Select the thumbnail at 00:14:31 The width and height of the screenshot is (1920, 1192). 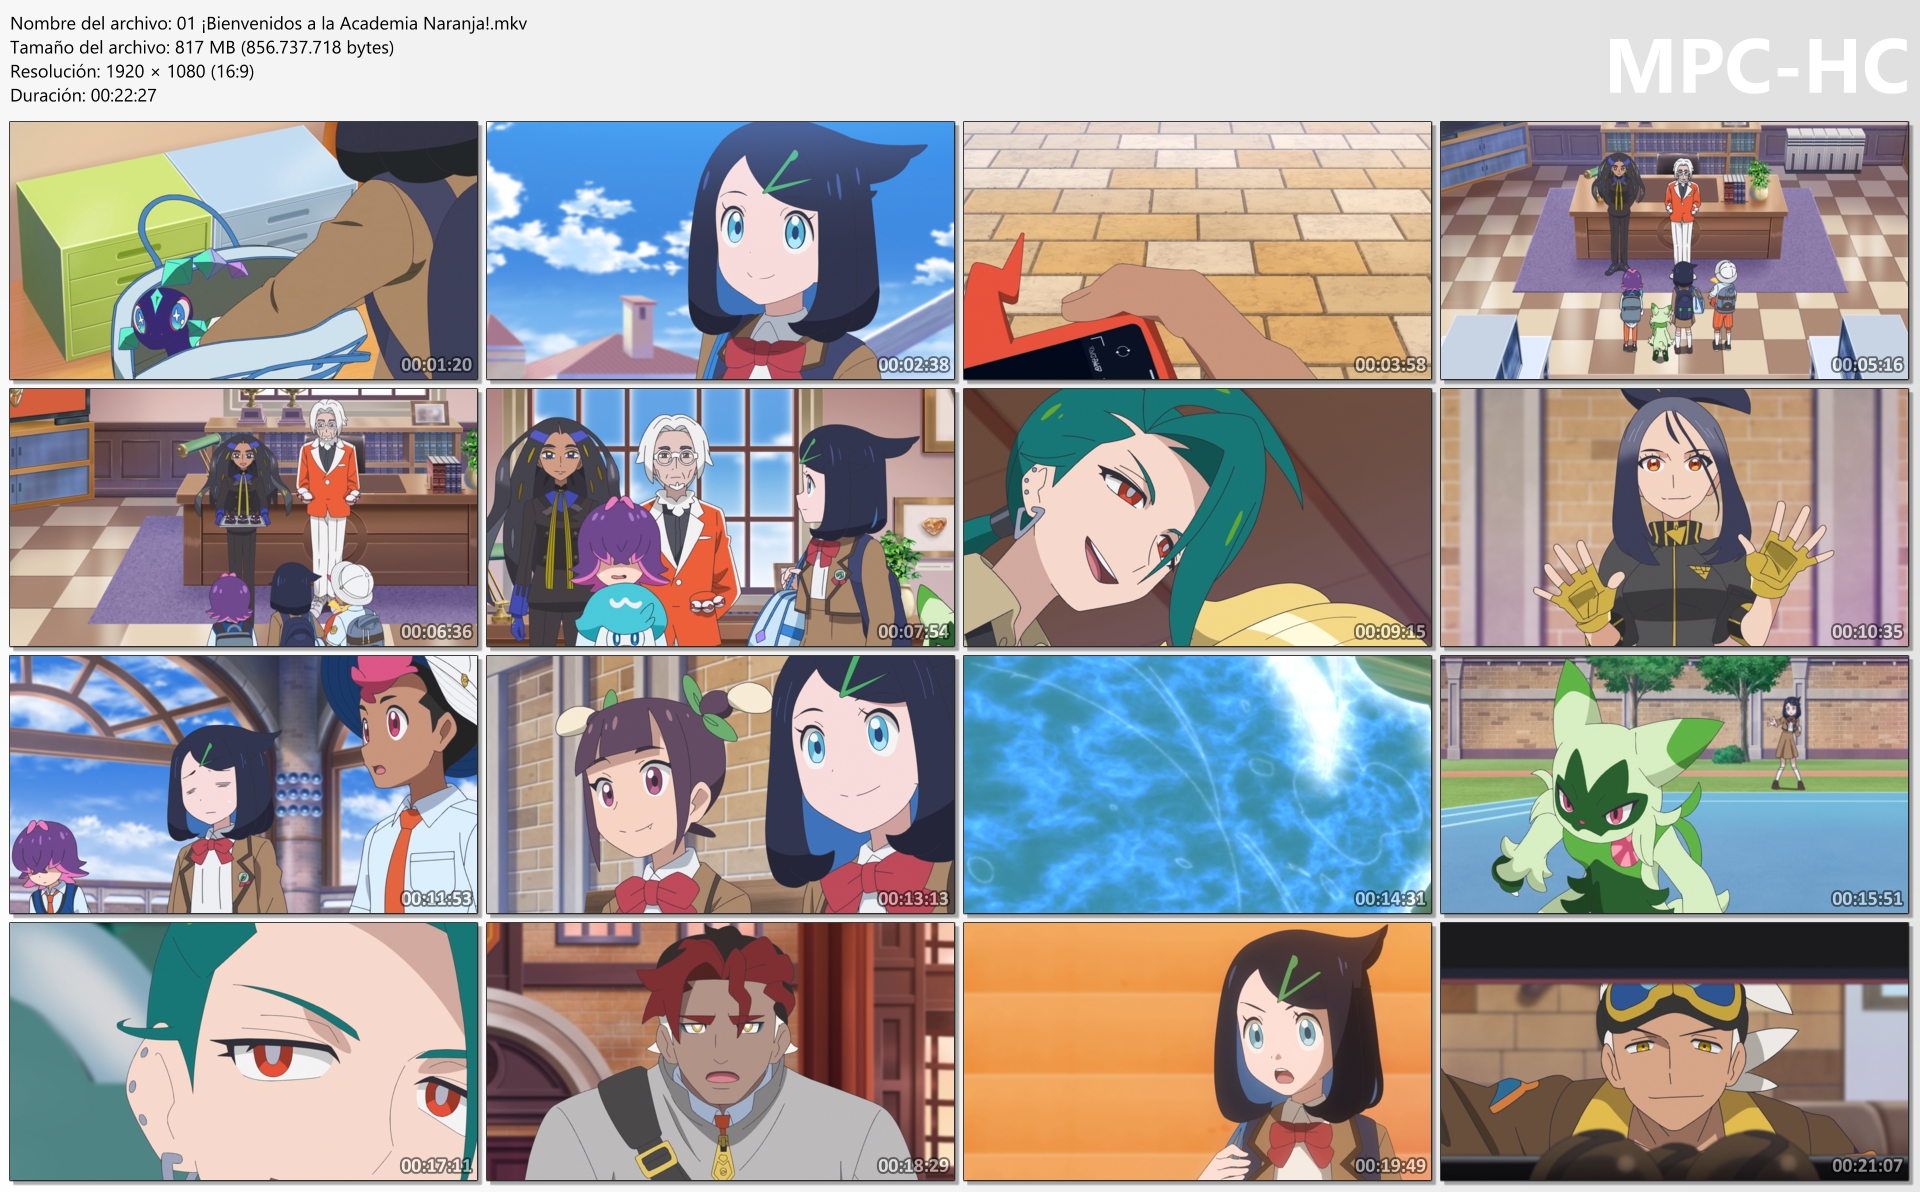[x=1198, y=785]
